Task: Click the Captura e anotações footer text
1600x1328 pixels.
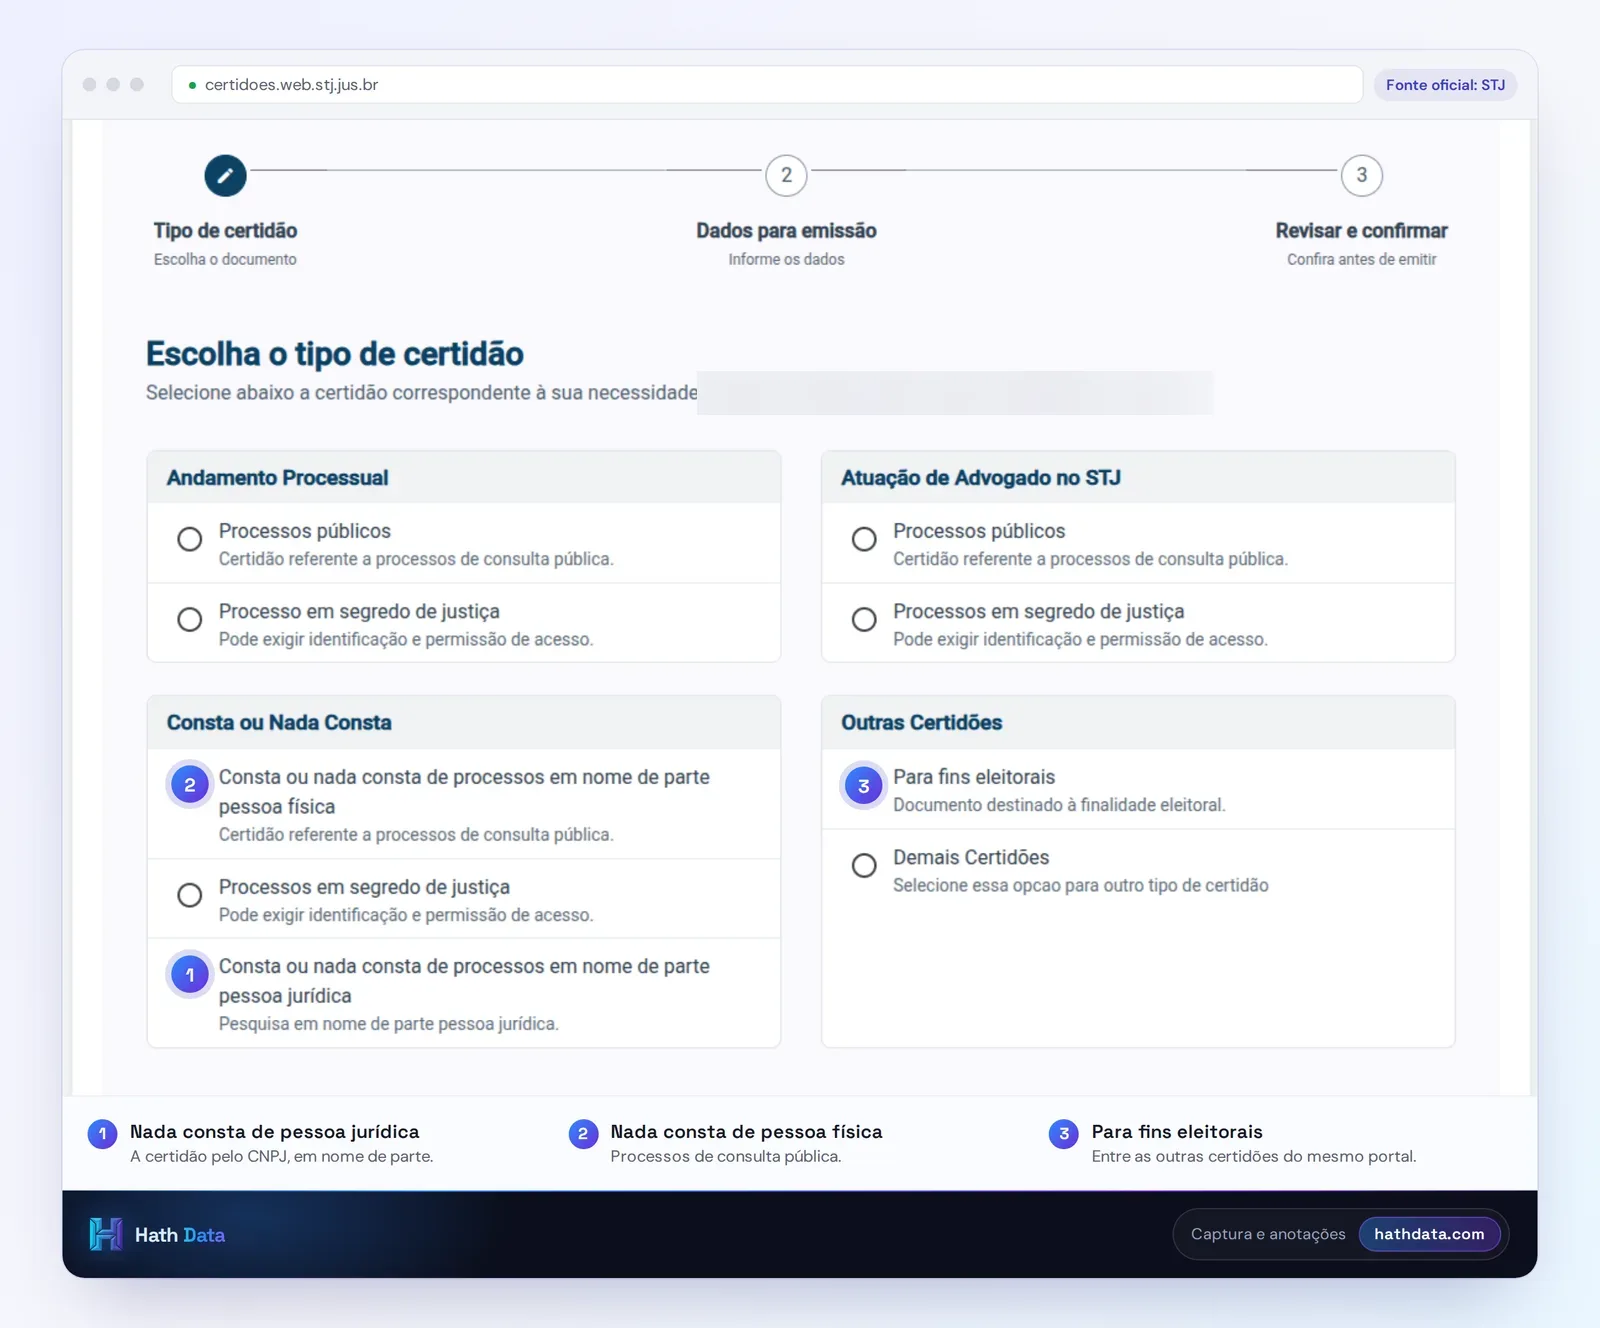Action: click(1268, 1234)
